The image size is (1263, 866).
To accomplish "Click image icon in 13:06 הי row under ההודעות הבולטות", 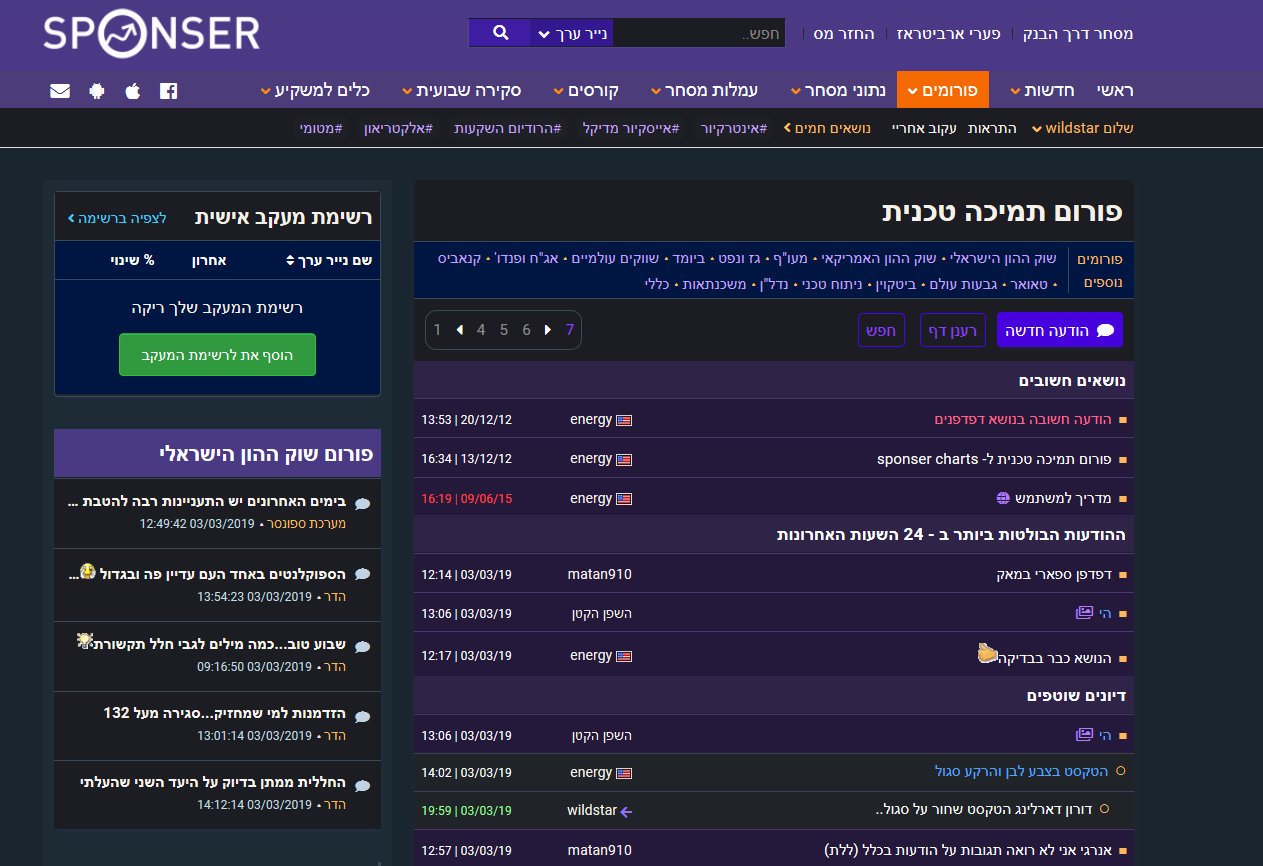I will click(x=1083, y=612).
